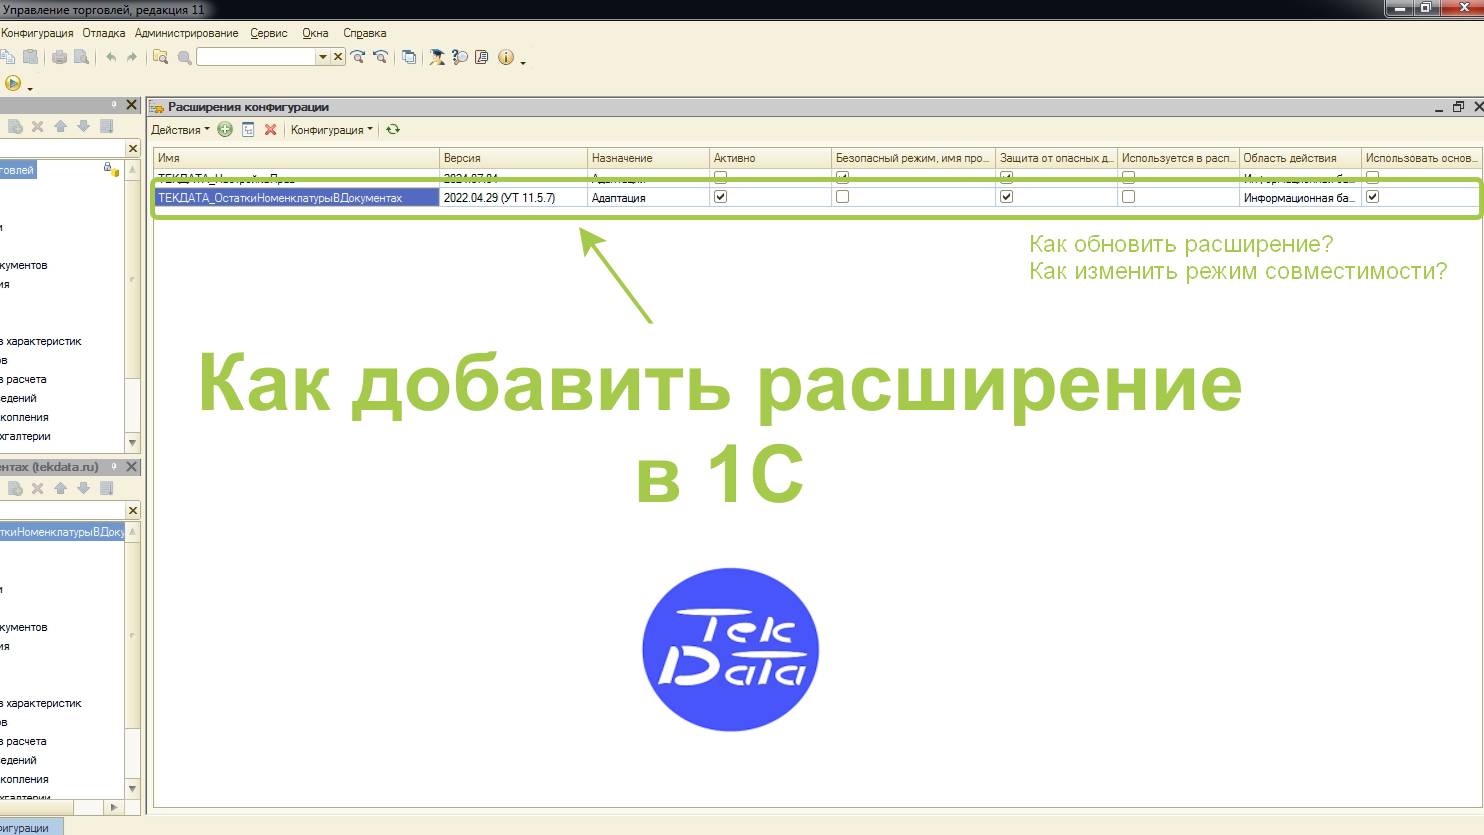Toggle Безопасный режим checkbox for ОстаткиНоменклатурыВДокументах row

(x=842, y=197)
